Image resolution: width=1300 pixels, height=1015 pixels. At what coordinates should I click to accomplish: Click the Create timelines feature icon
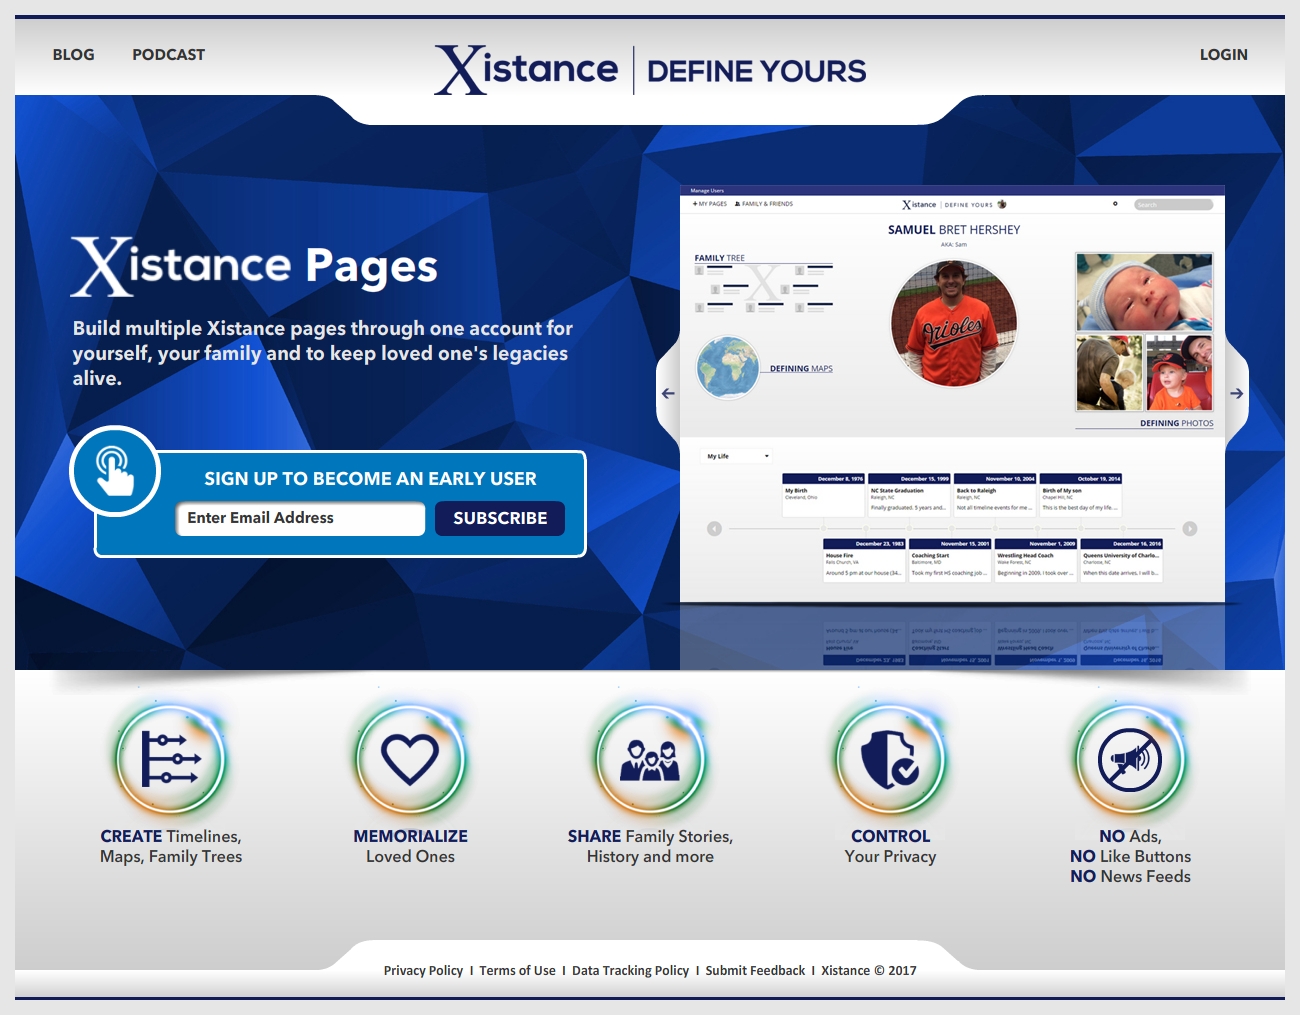point(170,760)
